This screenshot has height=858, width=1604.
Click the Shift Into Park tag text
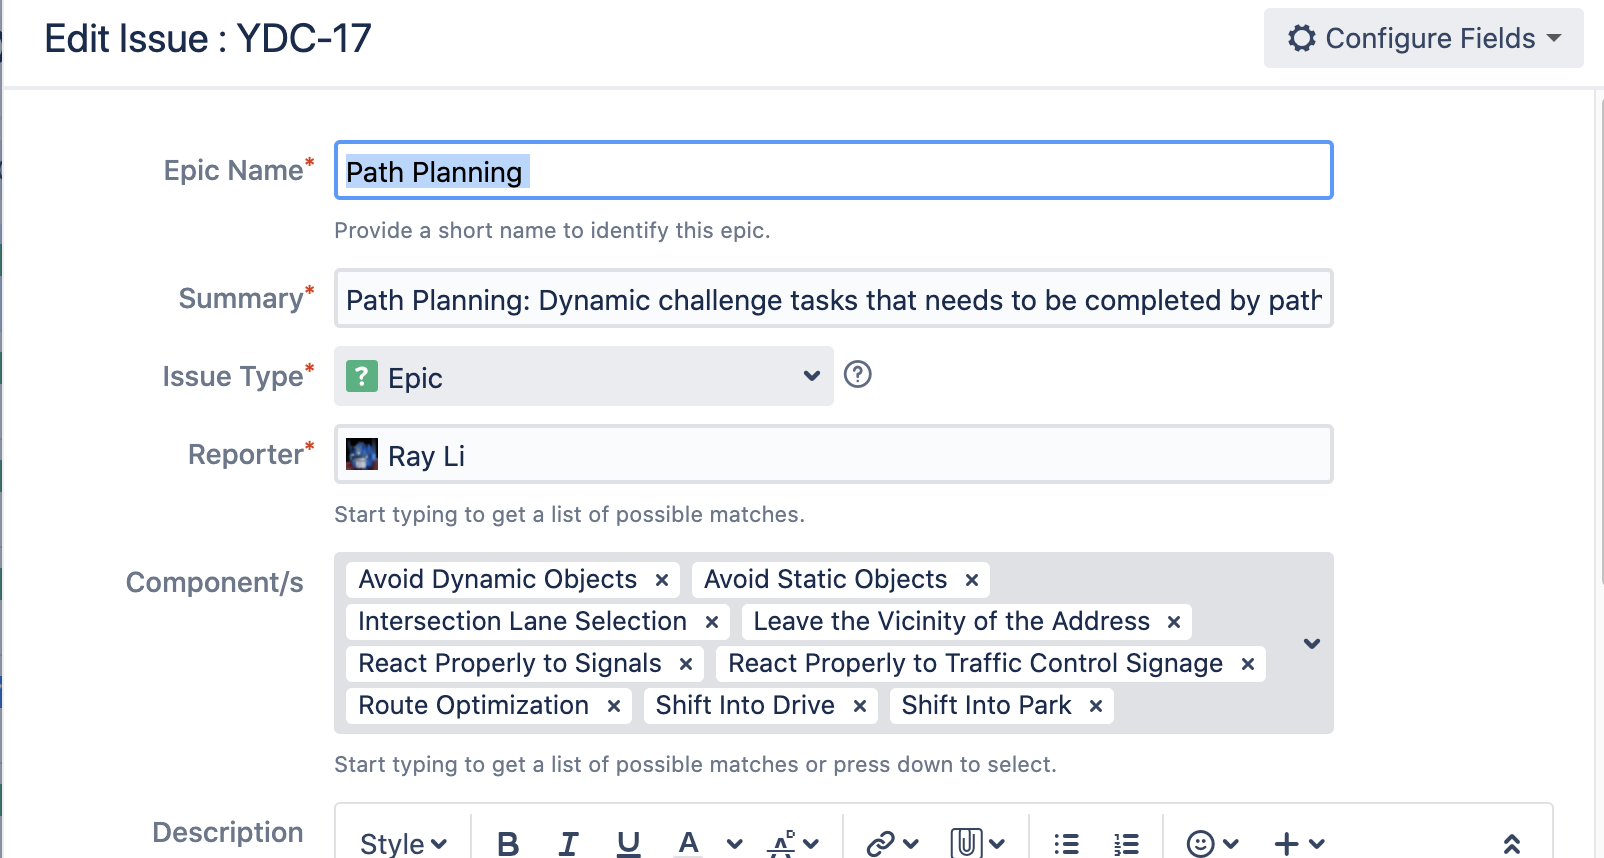point(987,705)
